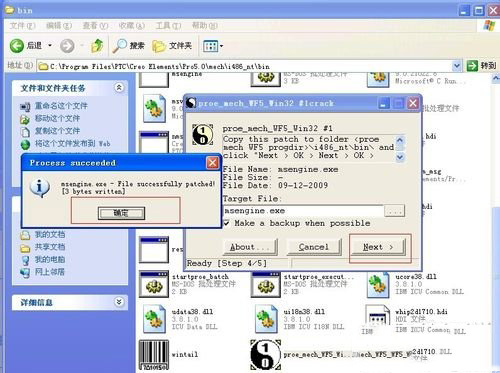
Task: Click yin-yang logo inside patcher window
Action: coord(203,135)
